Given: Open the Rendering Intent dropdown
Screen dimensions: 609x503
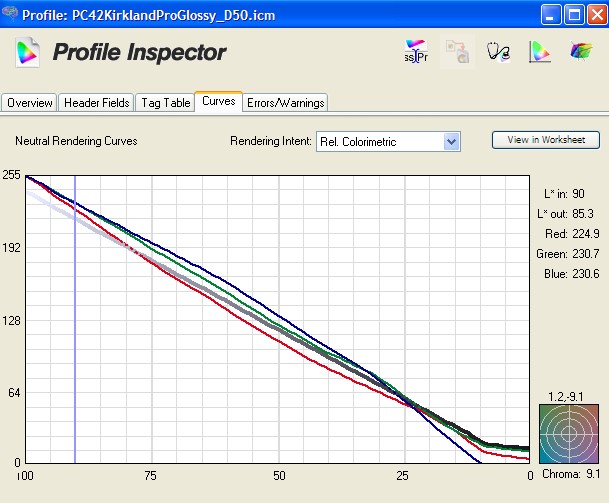Looking at the screenshot, I should [x=451, y=142].
